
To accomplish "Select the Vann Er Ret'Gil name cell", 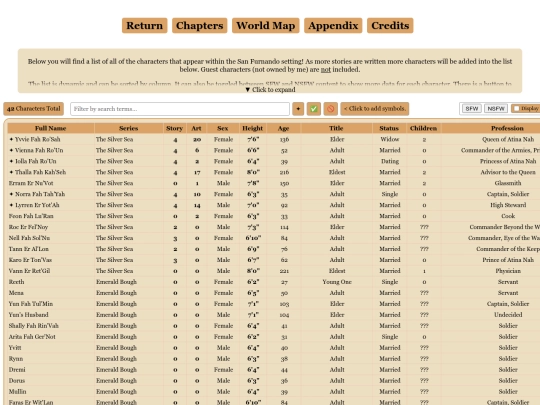I will pos(51,271).
